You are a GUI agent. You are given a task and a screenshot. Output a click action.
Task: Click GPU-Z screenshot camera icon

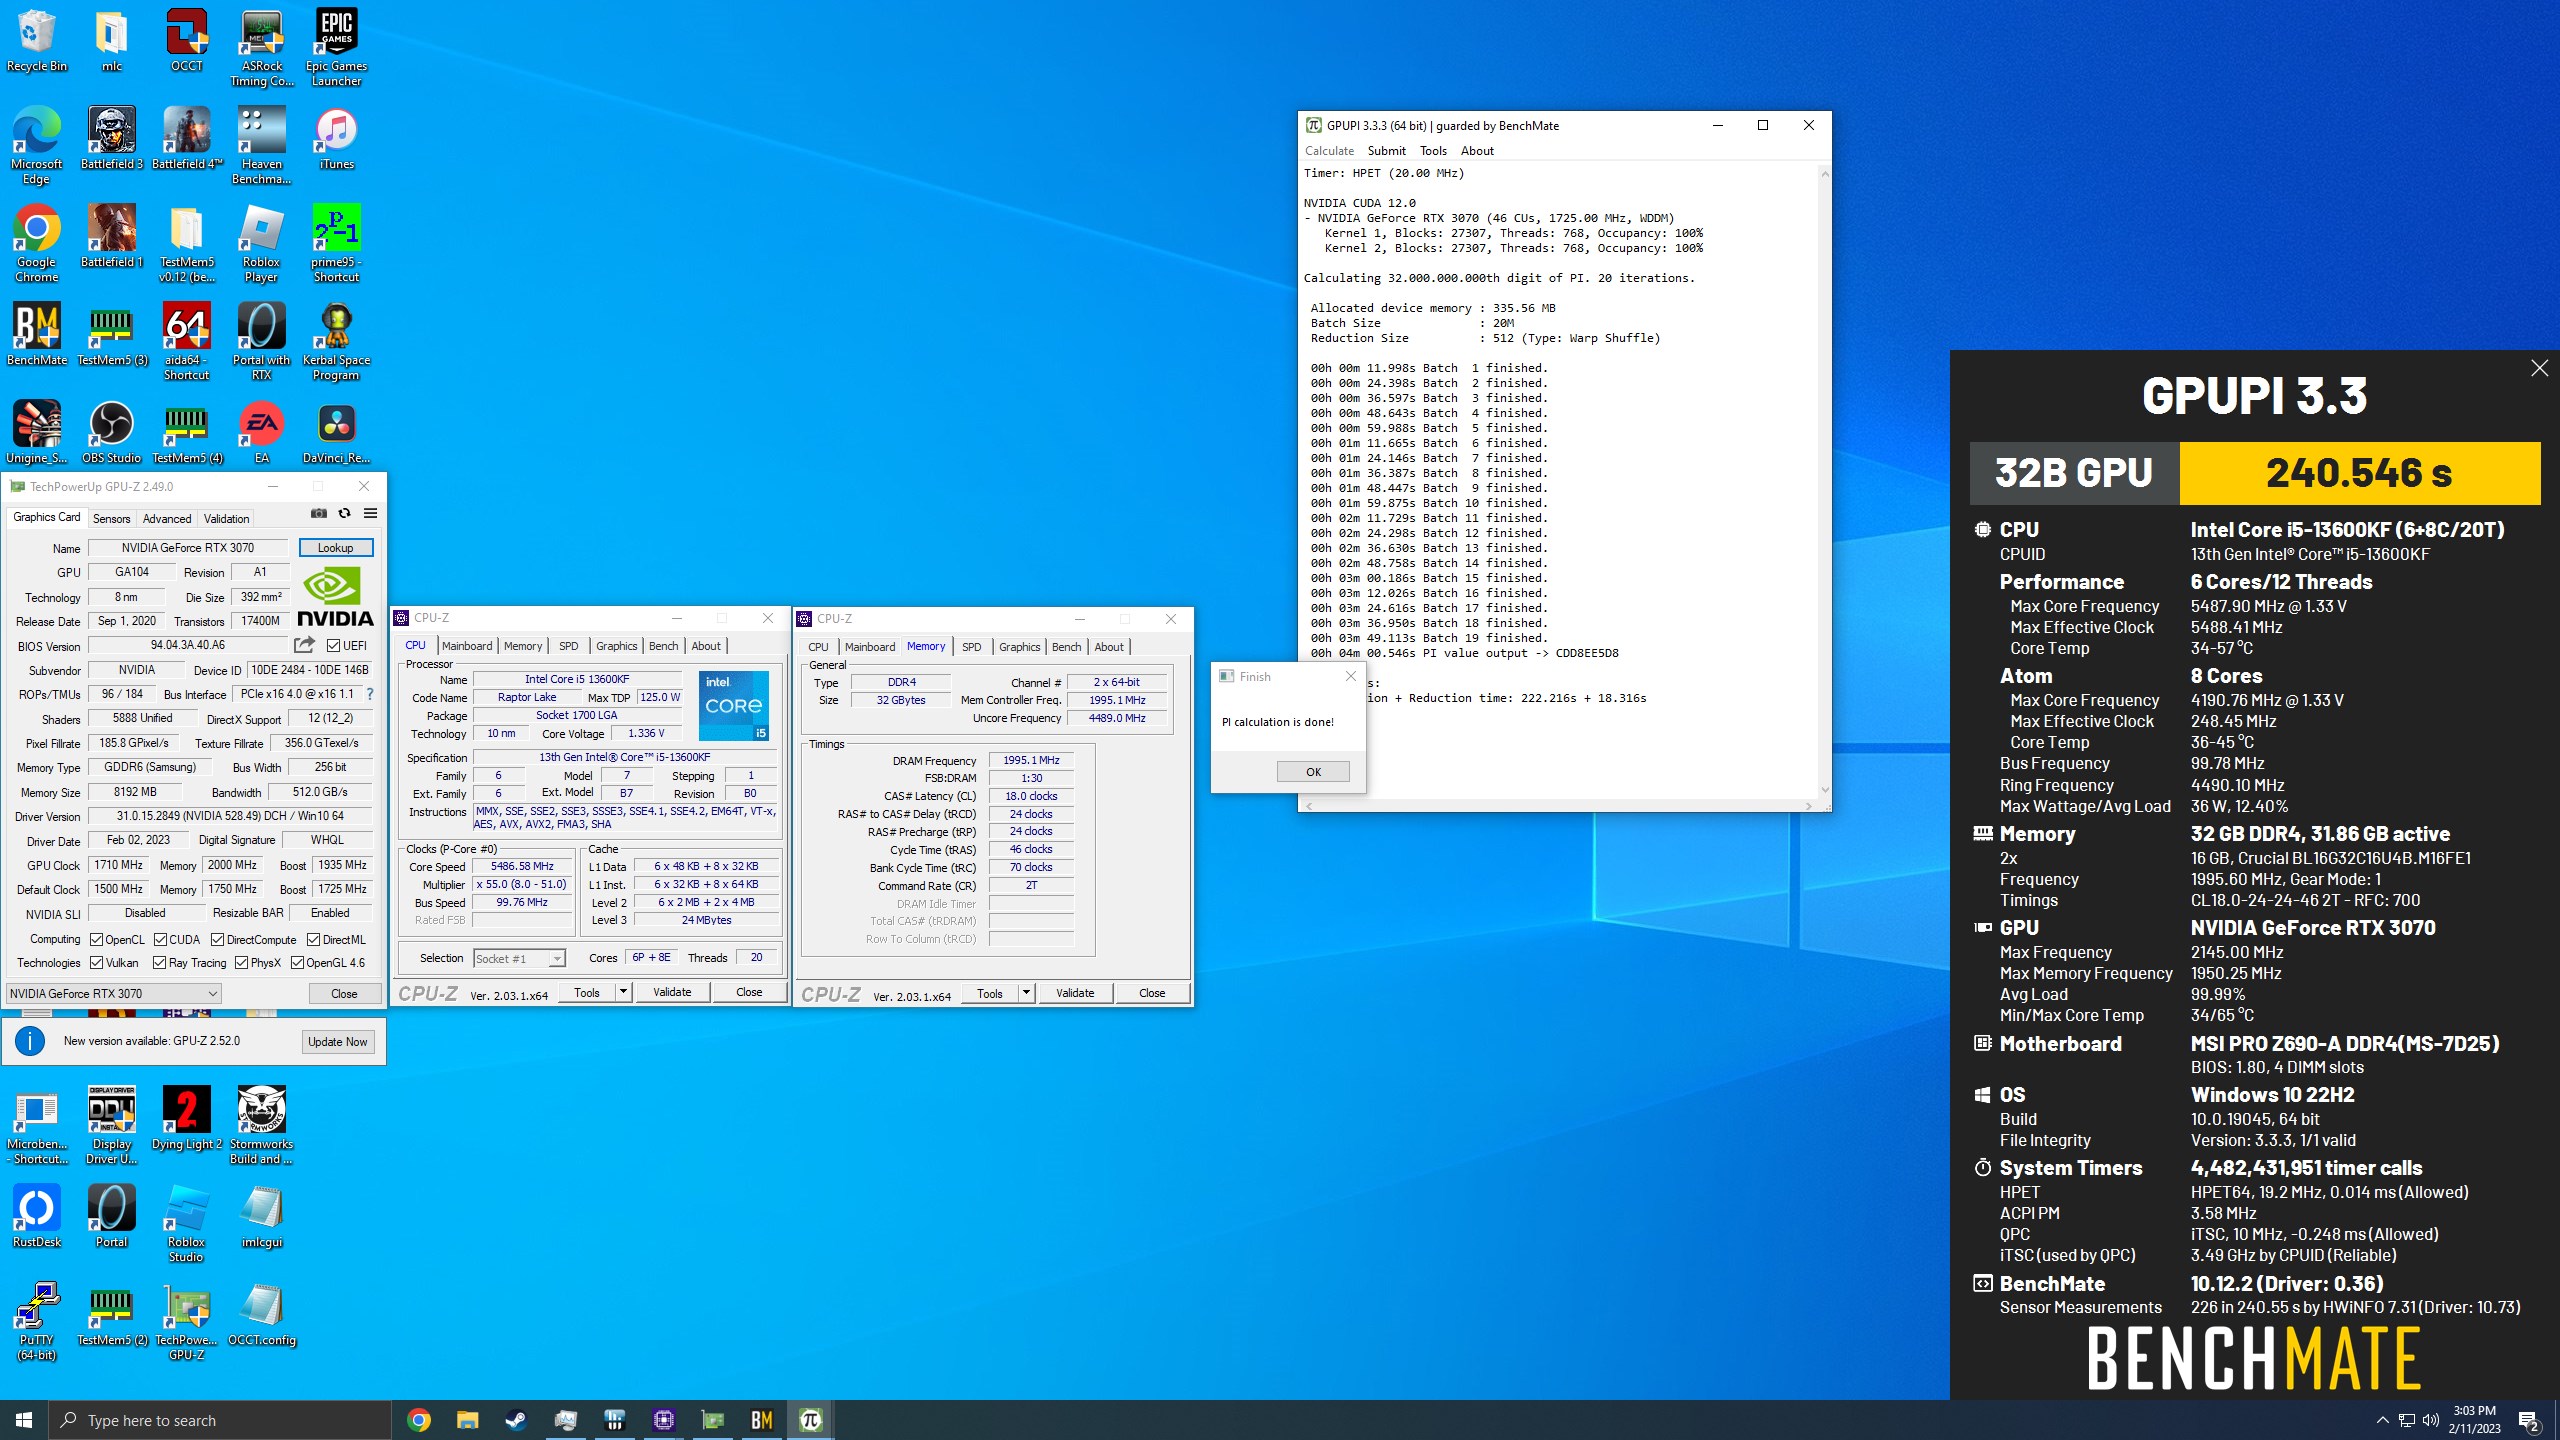(x=319, y=513)
